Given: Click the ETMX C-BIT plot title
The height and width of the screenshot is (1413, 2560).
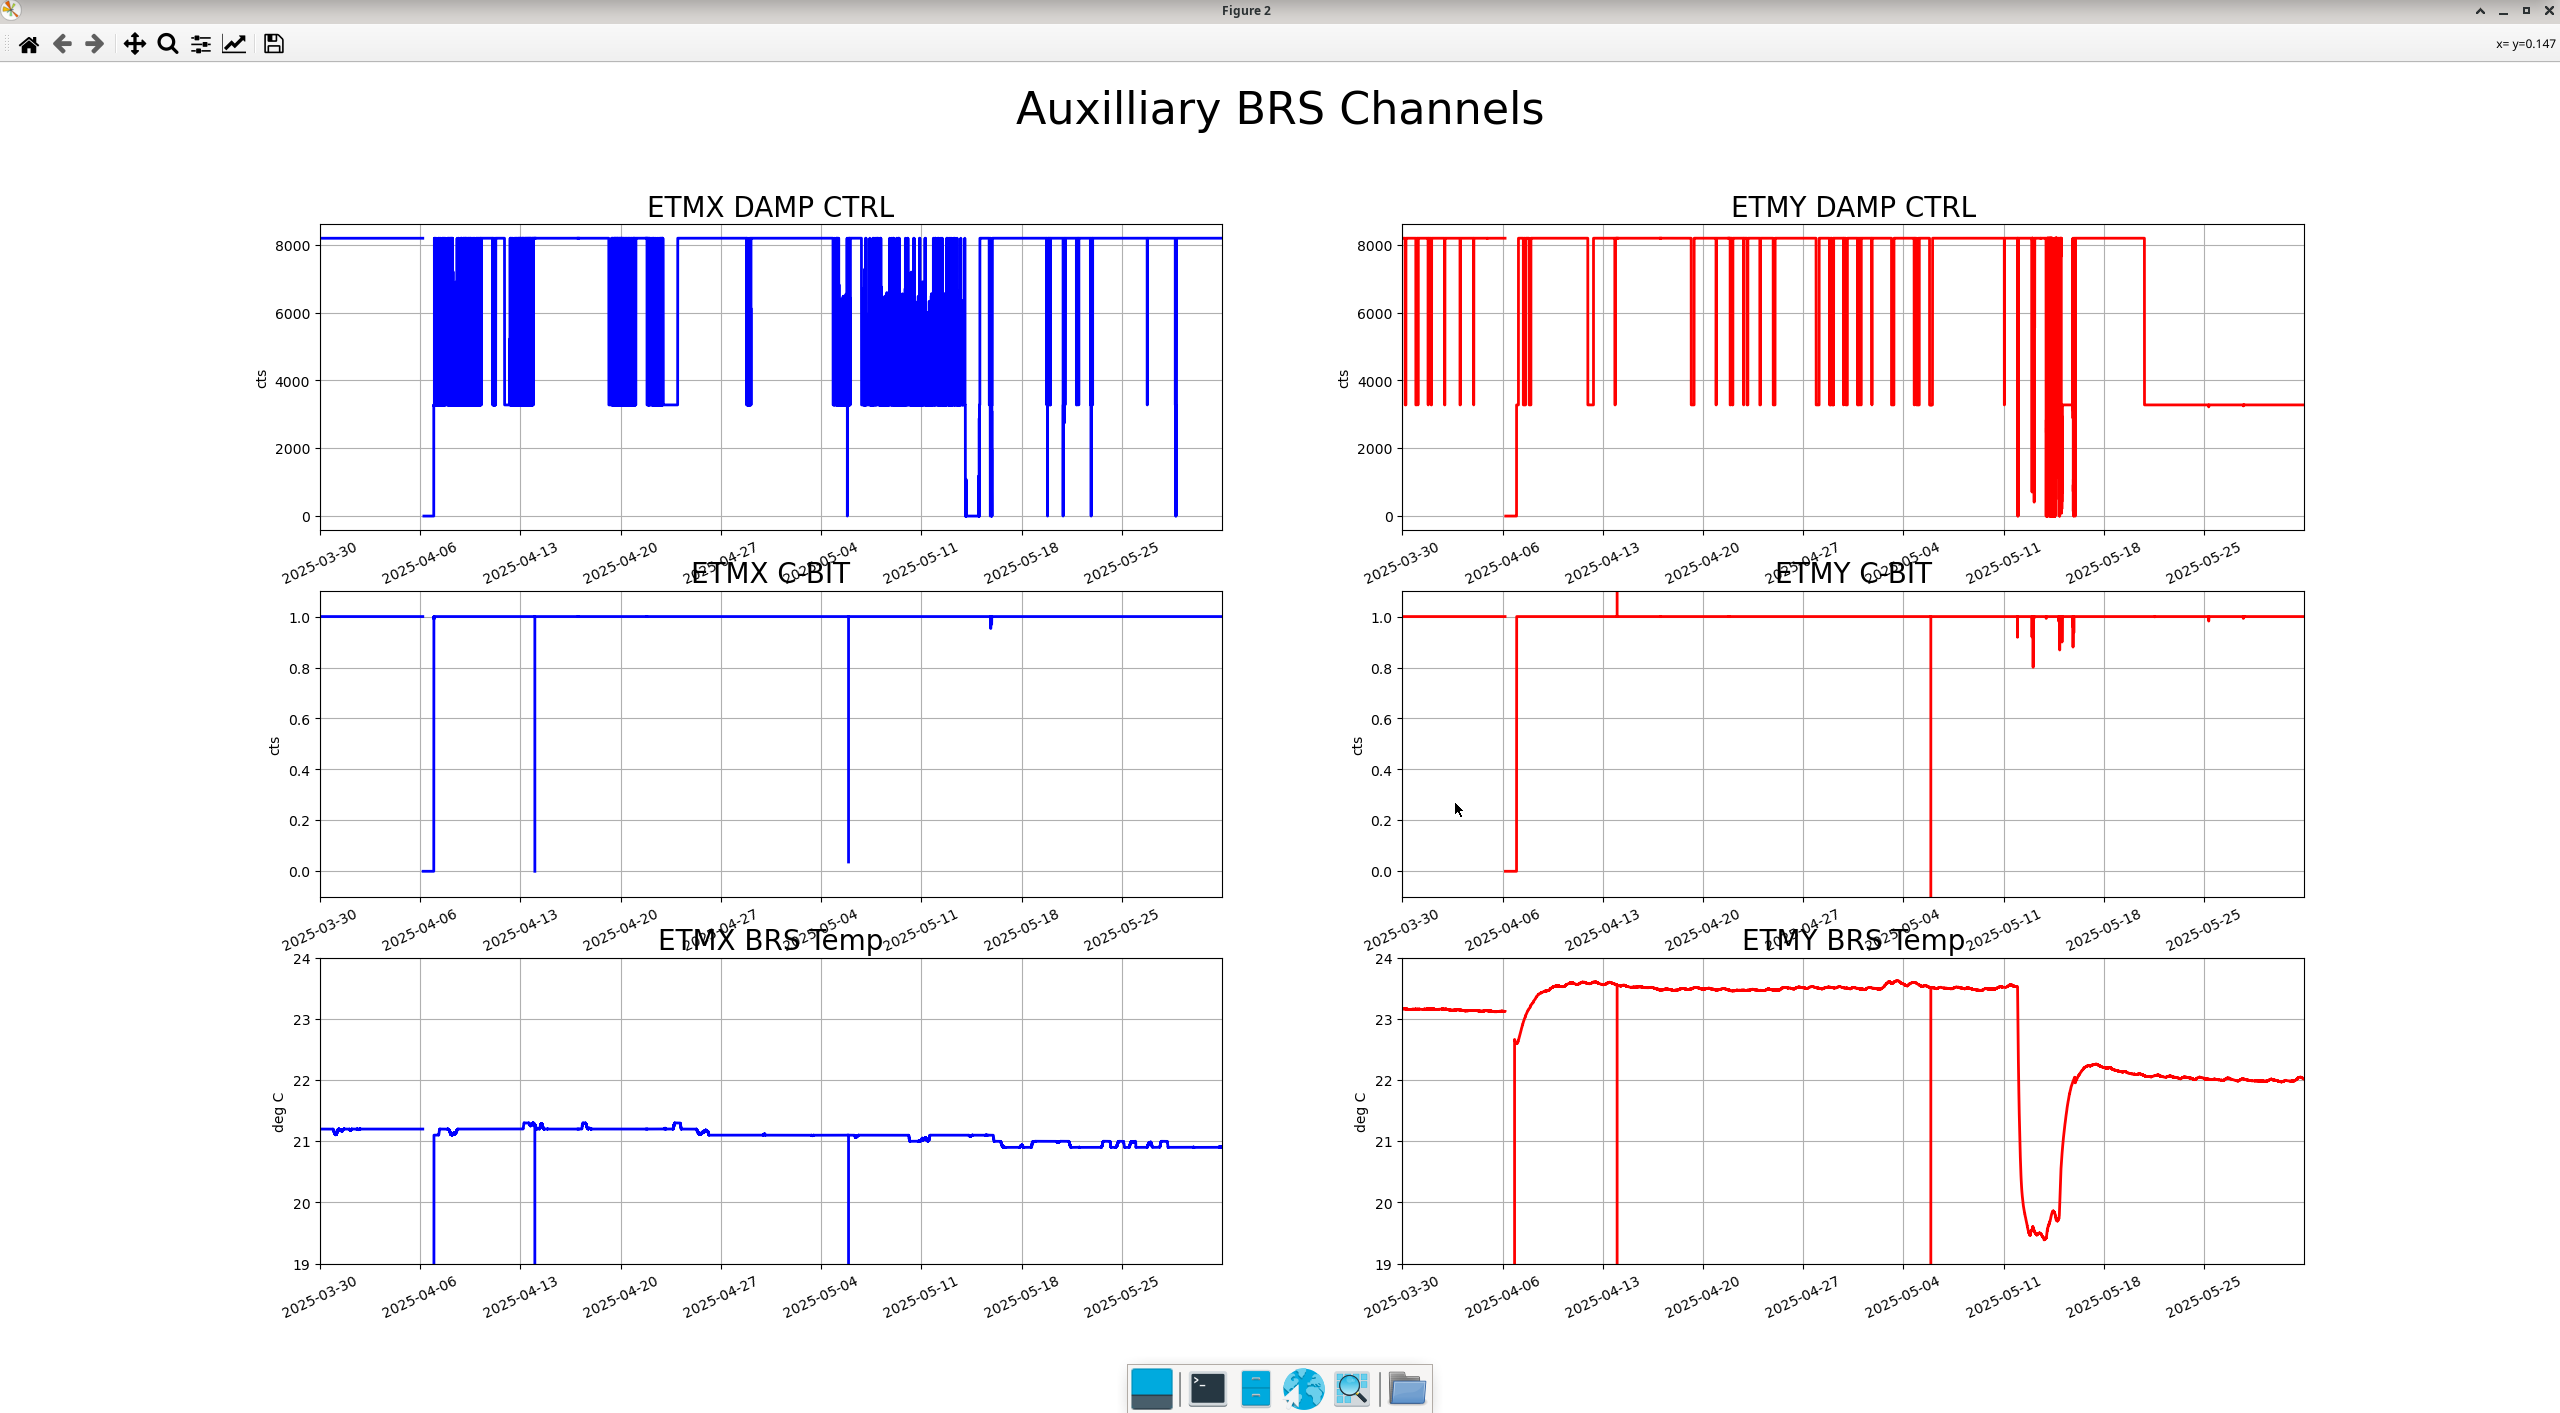Looking at the screenshot, I should click(x=770, y=573).
